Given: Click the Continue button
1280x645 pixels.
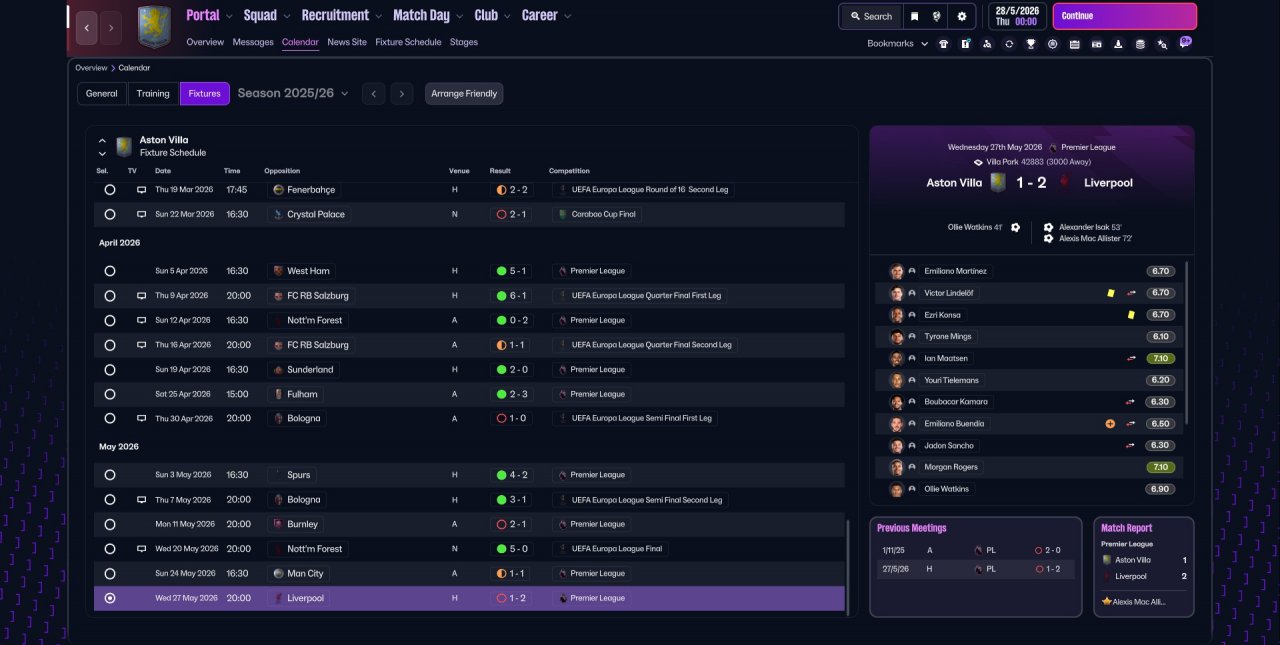Looking at the screenshot, I should tap(1124, 16).
